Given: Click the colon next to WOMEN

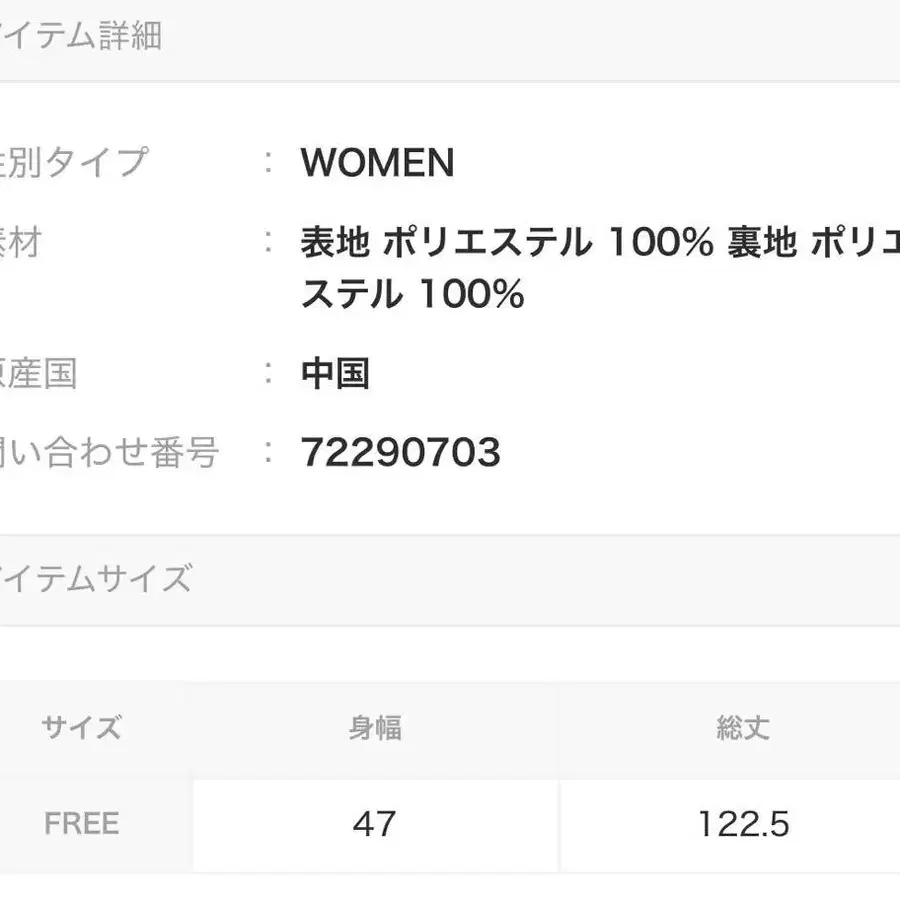Looking at the screenshot, I should [268, 163].
